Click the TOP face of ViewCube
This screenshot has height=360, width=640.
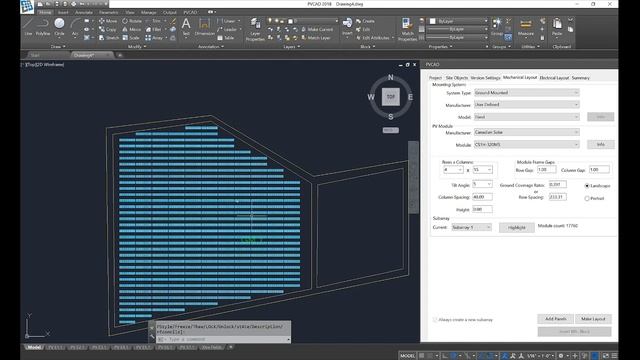[391, 97]
